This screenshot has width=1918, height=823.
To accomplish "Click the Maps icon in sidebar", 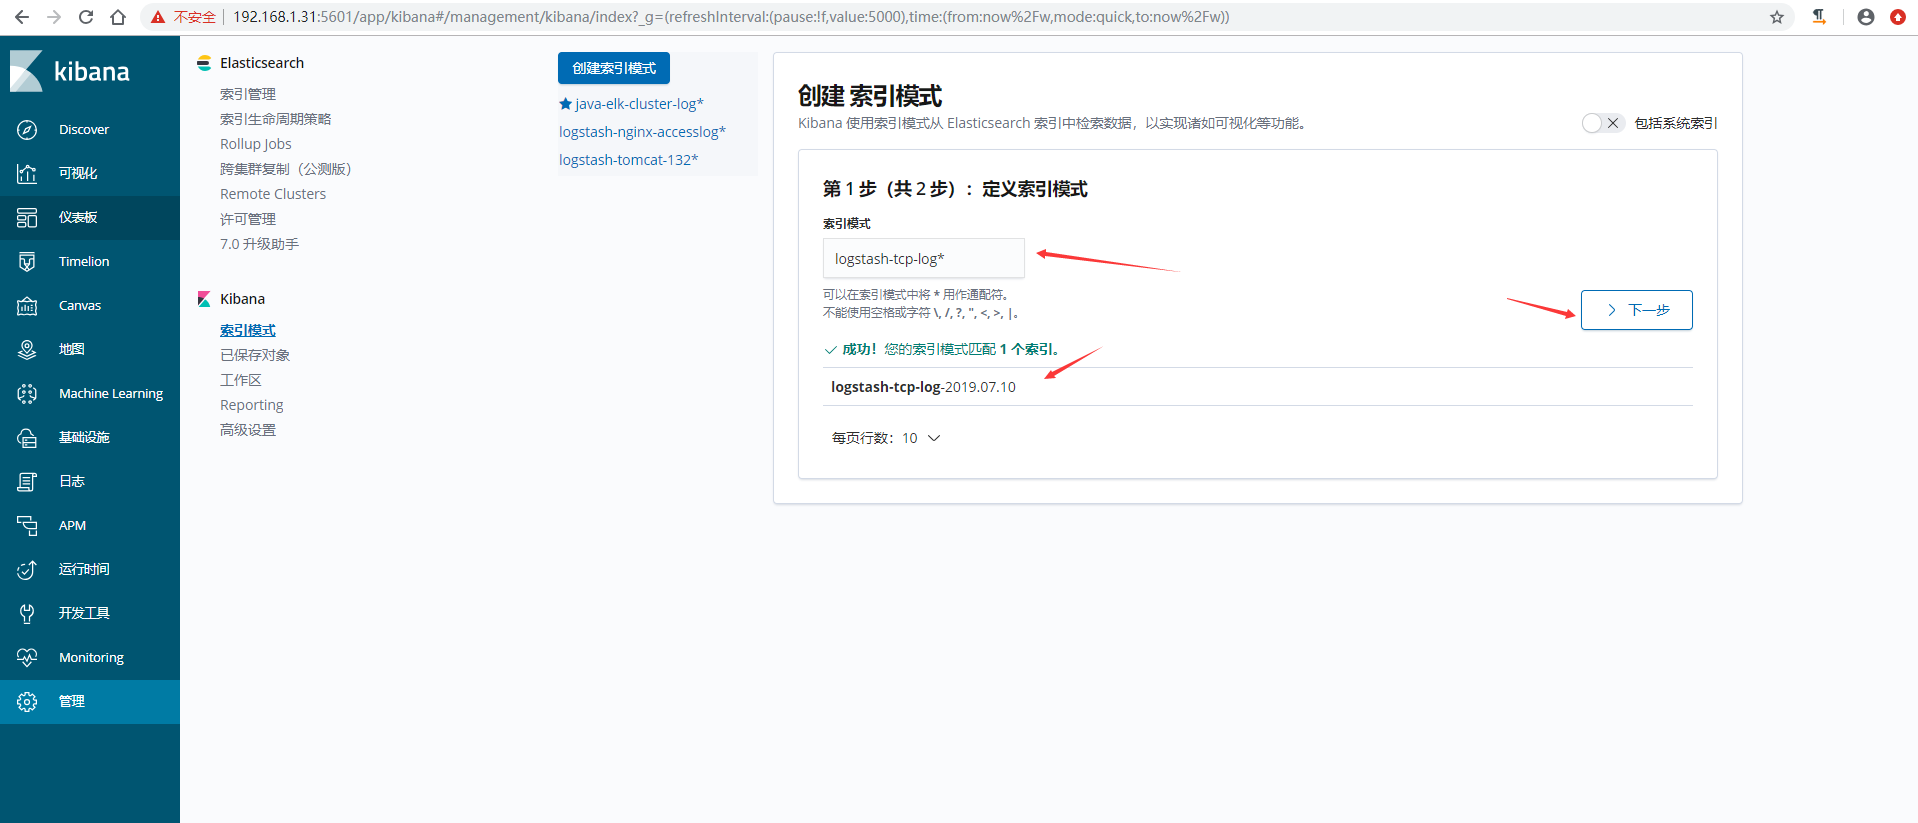I will pos(27,350).
